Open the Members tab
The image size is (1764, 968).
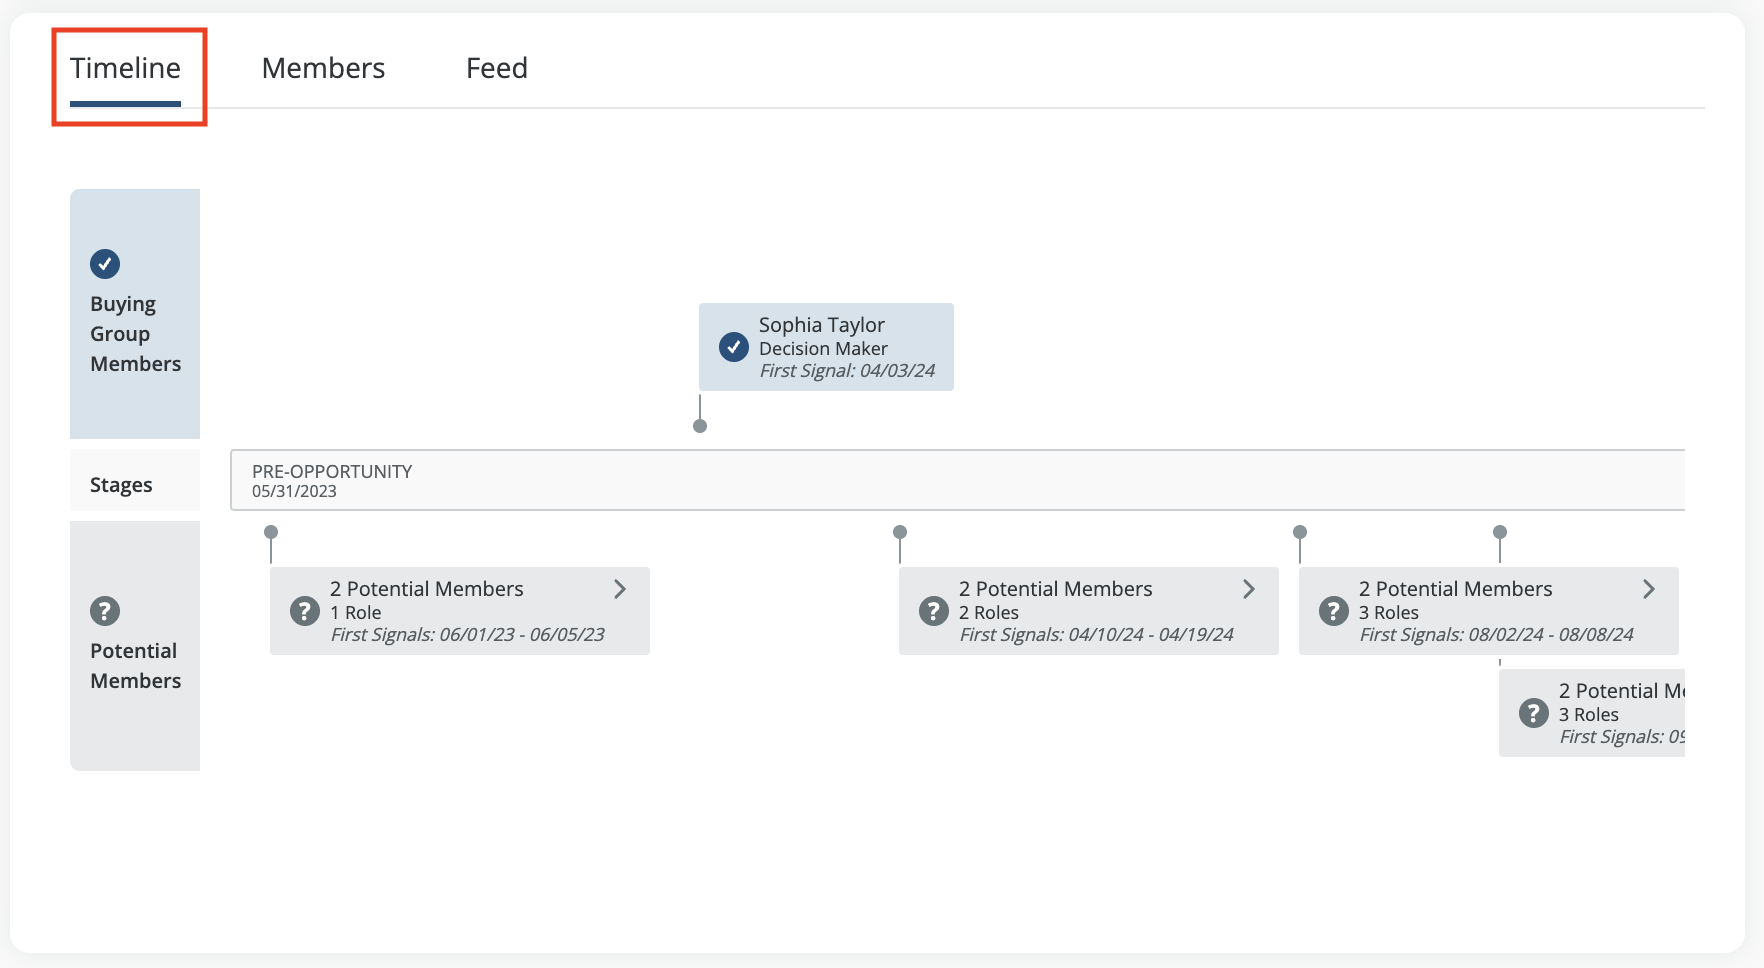pos(323,68)
